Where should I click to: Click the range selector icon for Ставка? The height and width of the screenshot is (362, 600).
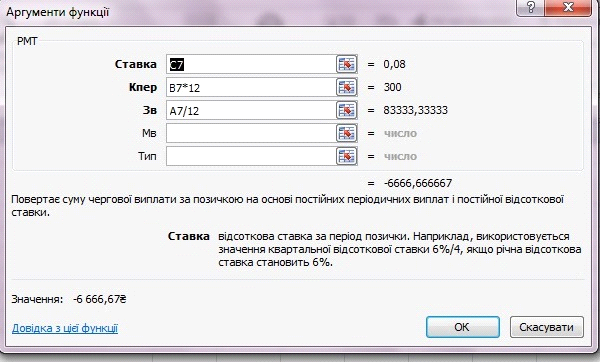(x=347, y=64)
